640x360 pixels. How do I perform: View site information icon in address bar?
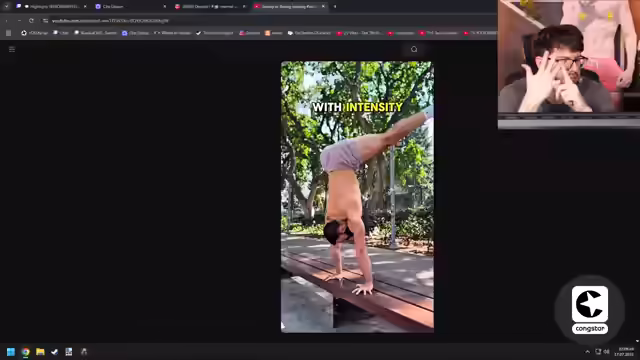pos(45,20)
